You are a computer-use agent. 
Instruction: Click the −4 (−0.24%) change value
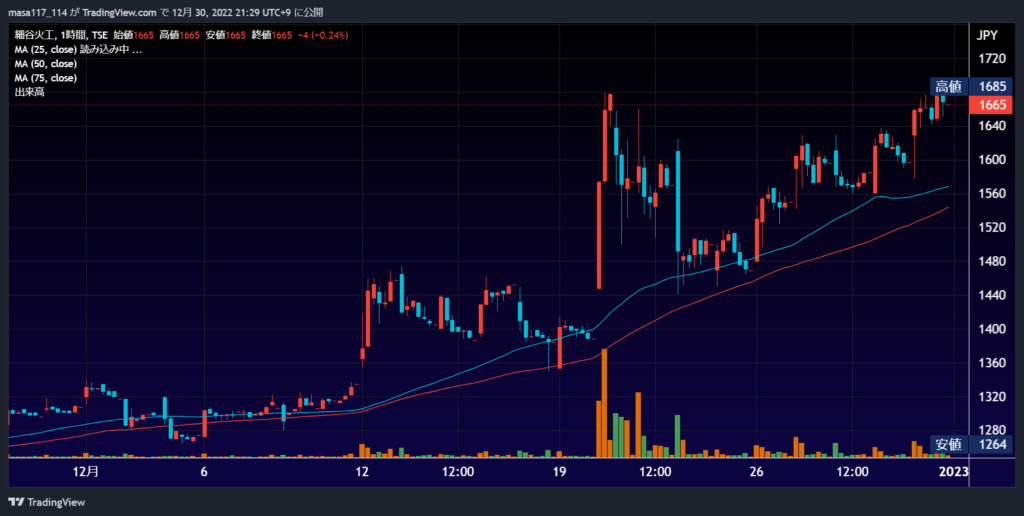coord(322,35)
